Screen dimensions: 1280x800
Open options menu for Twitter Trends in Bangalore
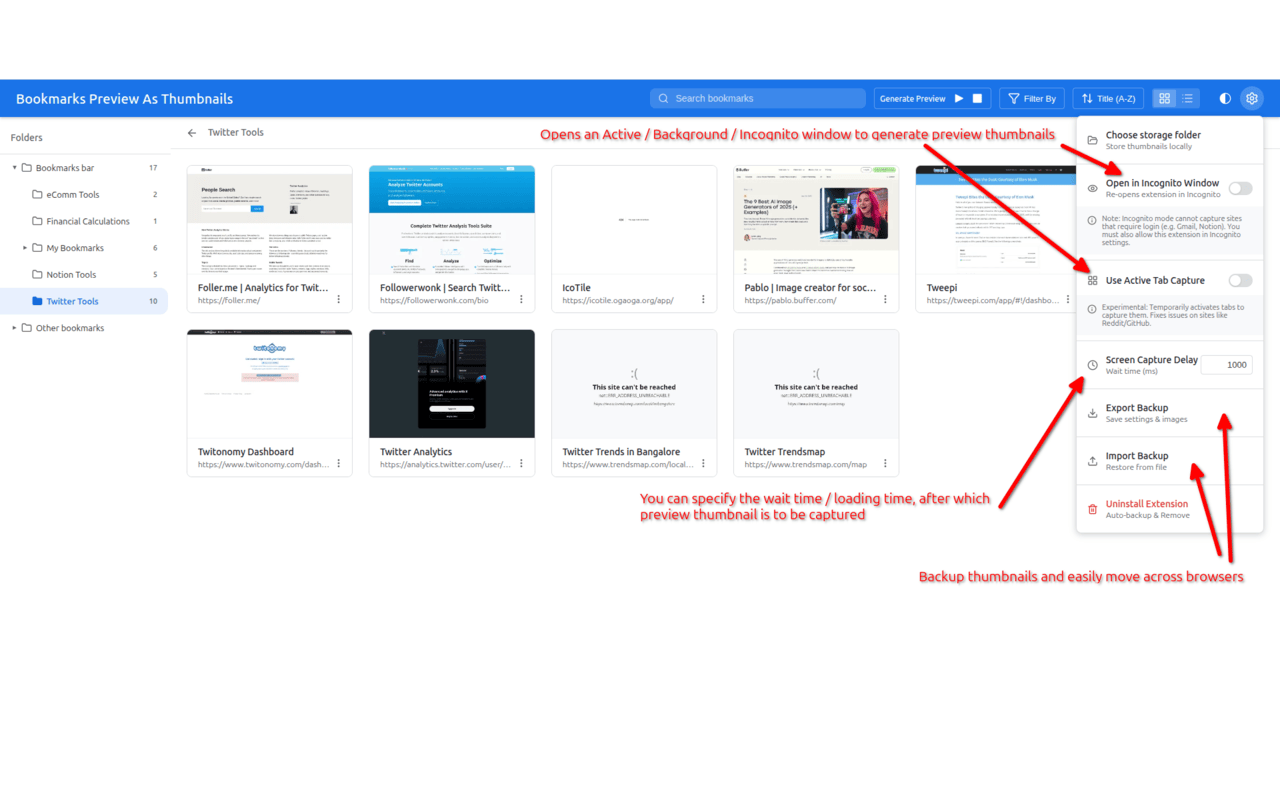(x=703, y=463)
